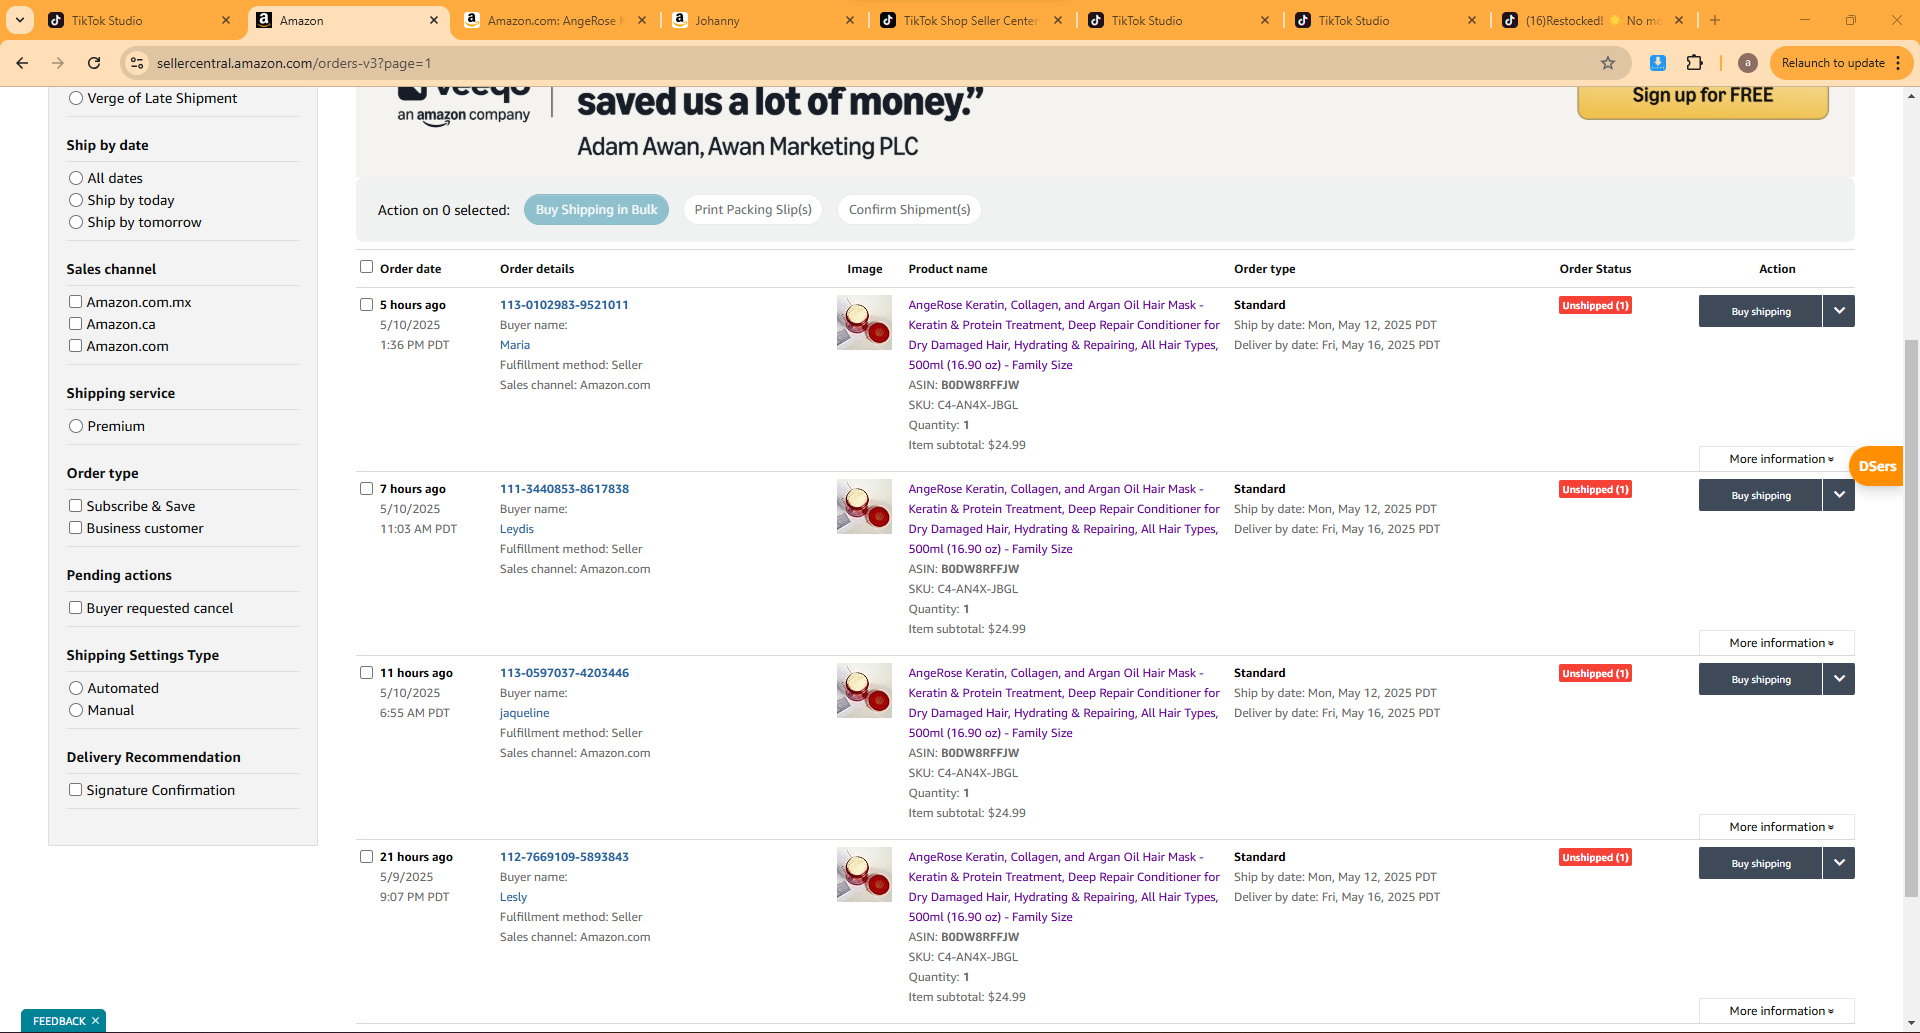Image resolution: width=1920 pixels, height=1033 pixels.
Task: Click Buy Shipping in Bulk
Action: pos(596,210)
